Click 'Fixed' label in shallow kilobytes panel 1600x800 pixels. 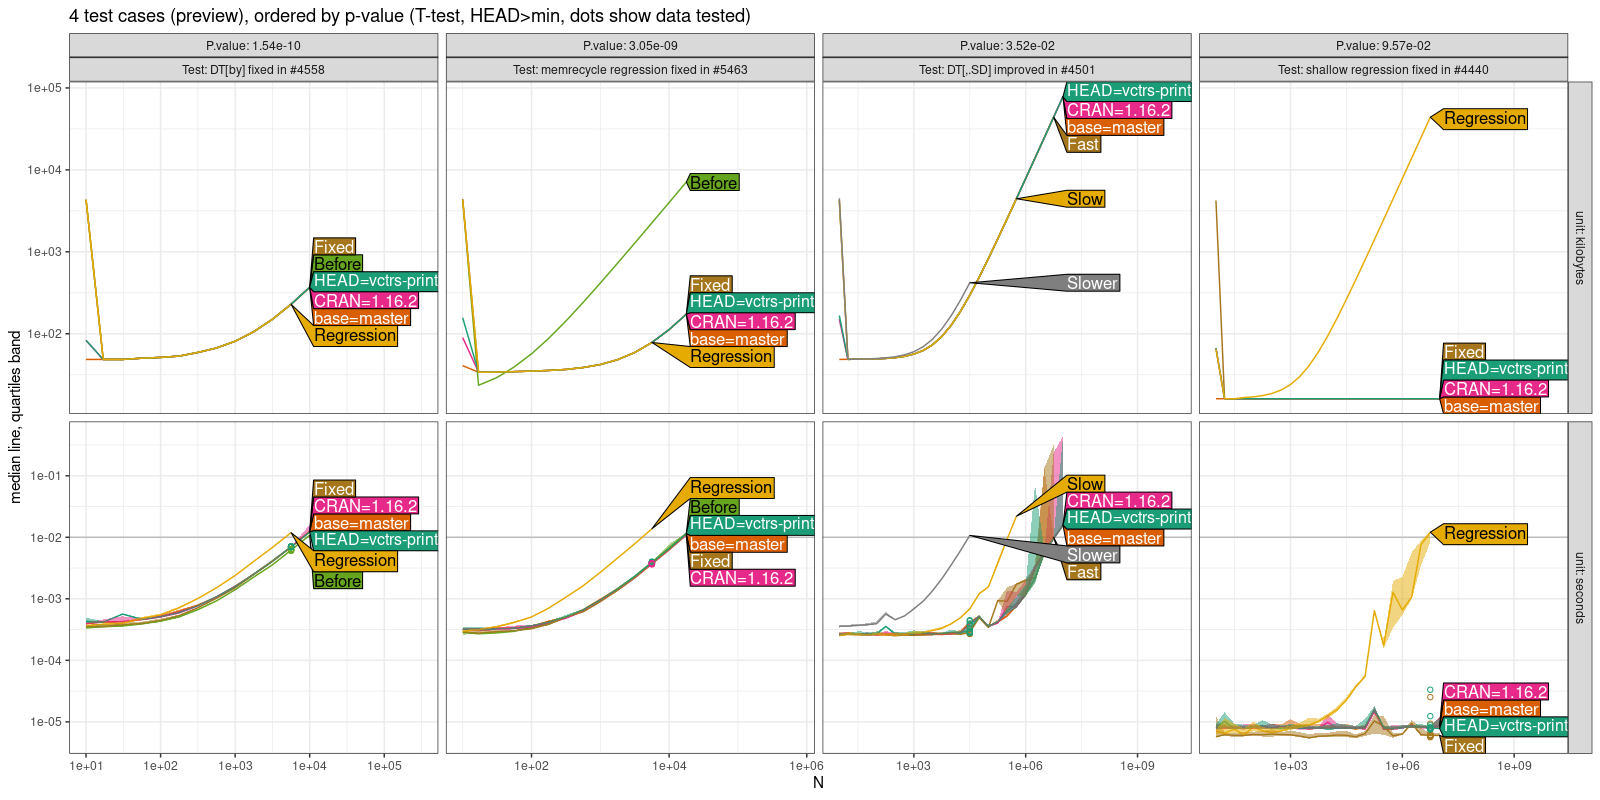pos(1464,352)
